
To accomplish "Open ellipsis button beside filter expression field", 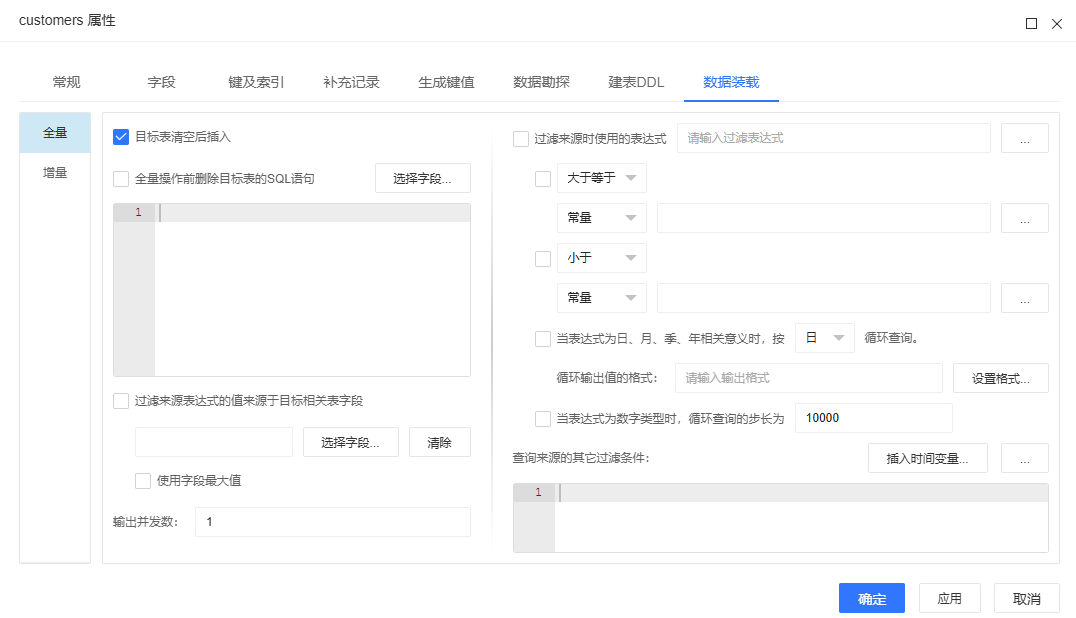I will coord(1025,138).
